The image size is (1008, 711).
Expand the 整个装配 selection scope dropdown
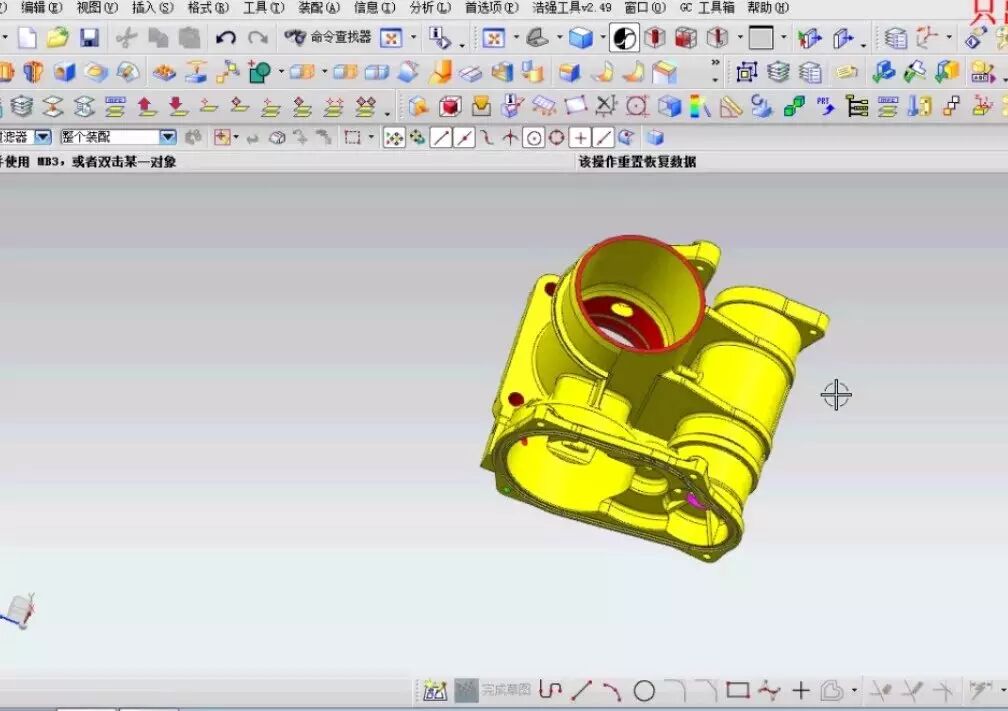(168, 137)
